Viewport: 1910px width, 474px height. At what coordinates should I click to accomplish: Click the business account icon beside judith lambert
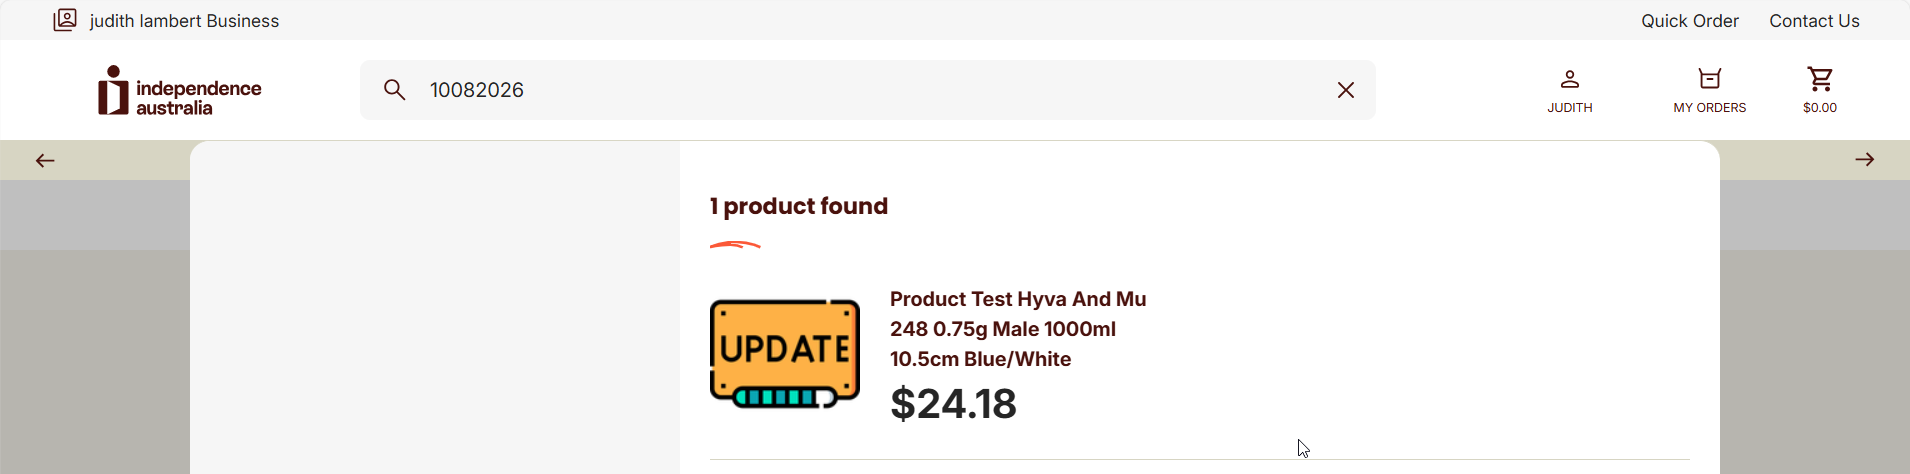[x=65, y=20]
